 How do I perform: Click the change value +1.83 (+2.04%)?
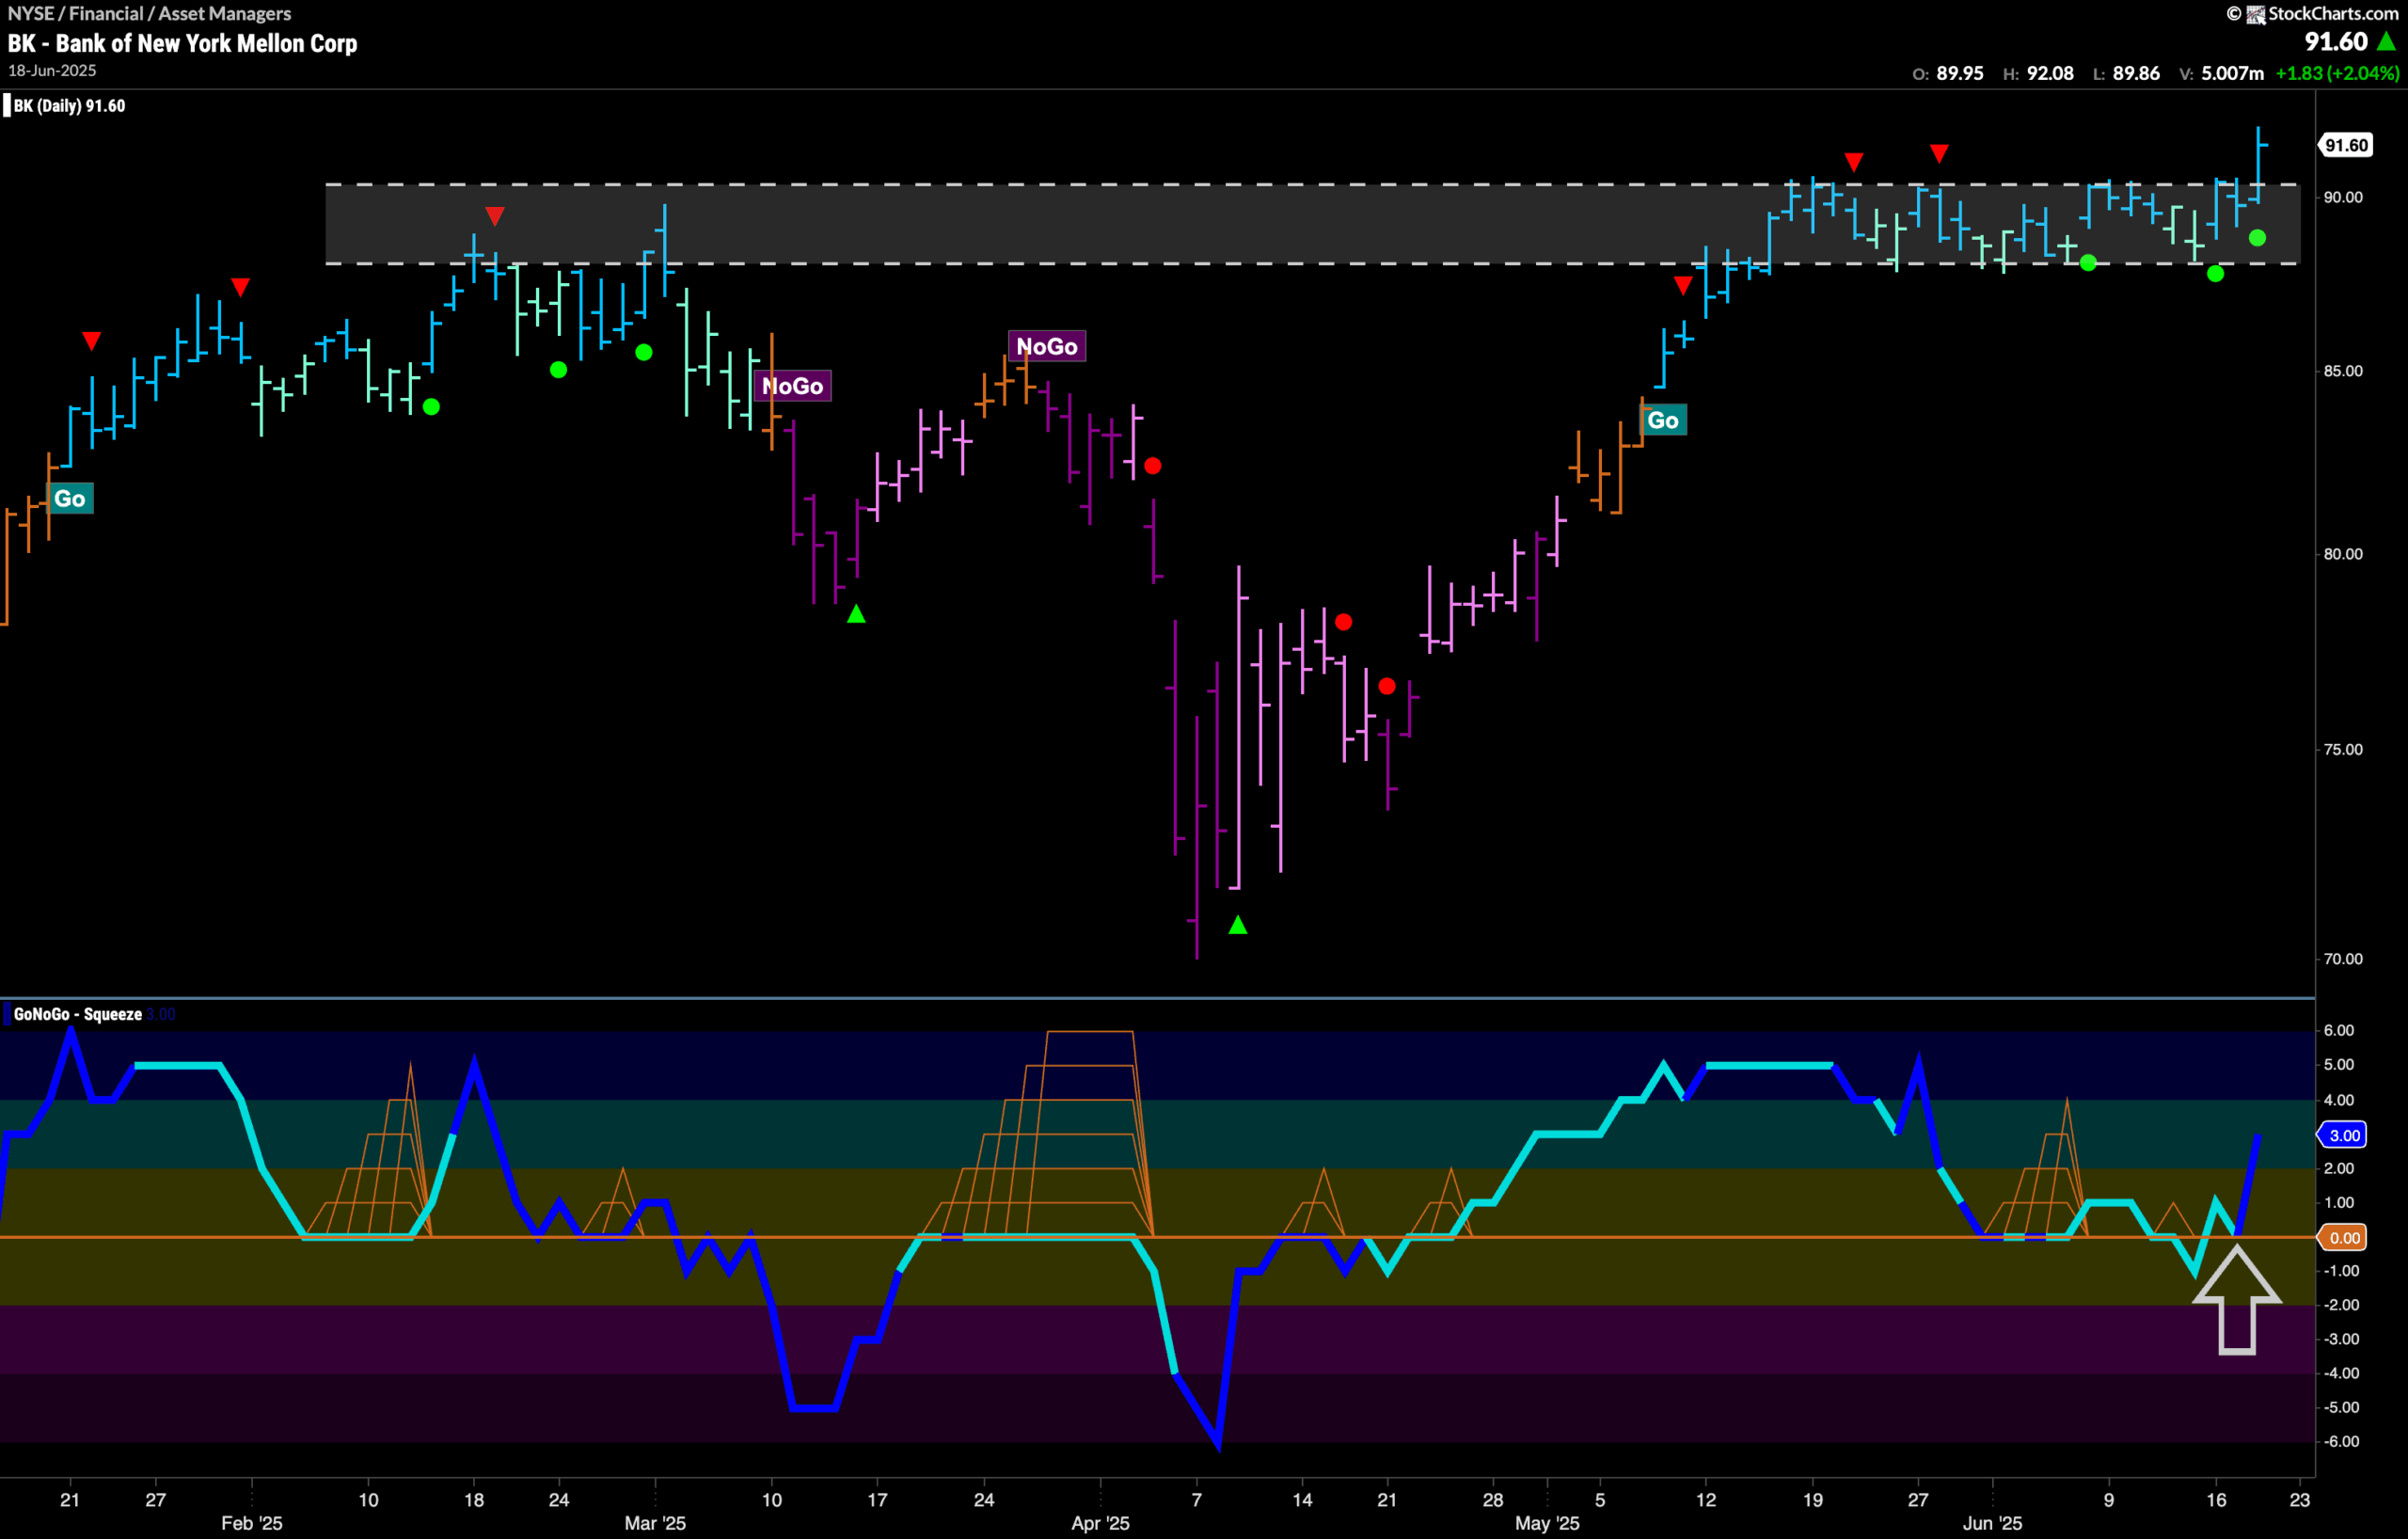pyautogui.click(x=2337, y=74)
